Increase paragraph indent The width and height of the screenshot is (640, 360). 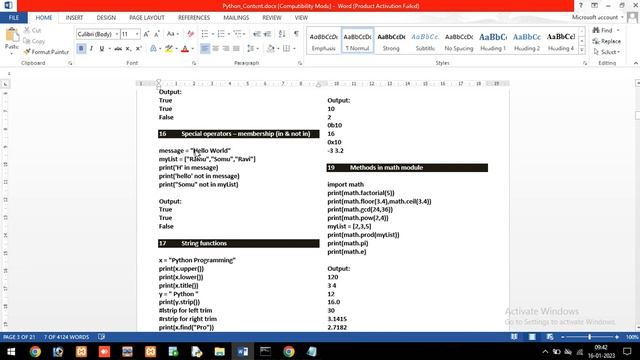pos(267,34)
